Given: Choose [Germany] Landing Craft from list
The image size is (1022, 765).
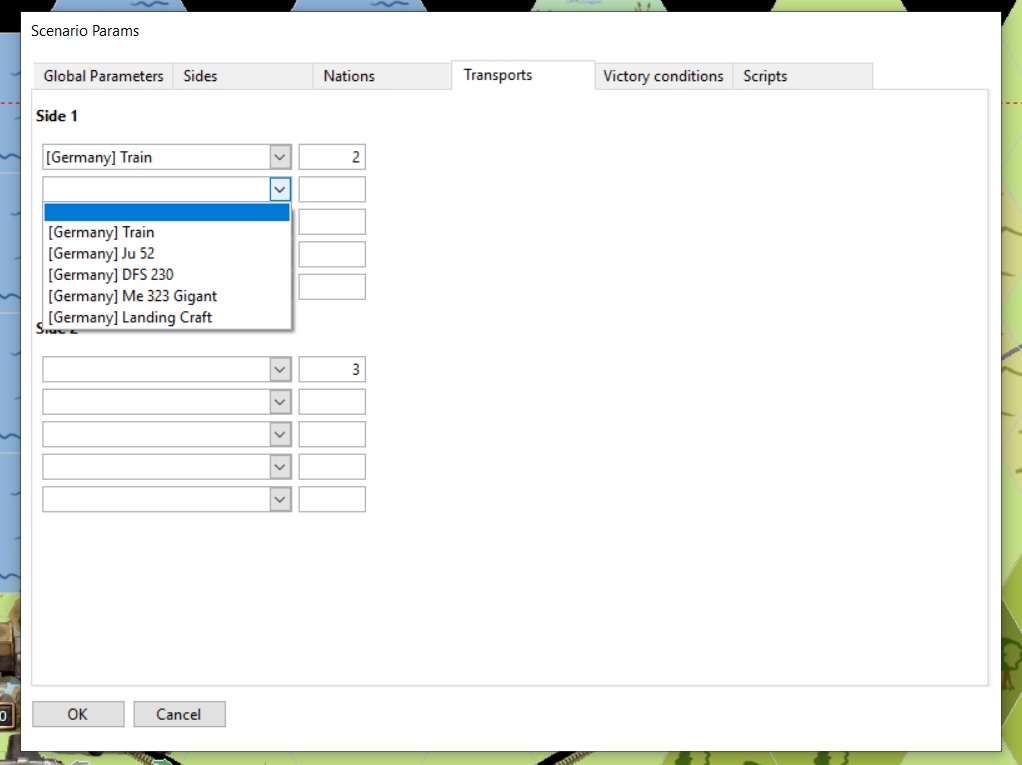Looking at the screenshot, I should [130, 317].
